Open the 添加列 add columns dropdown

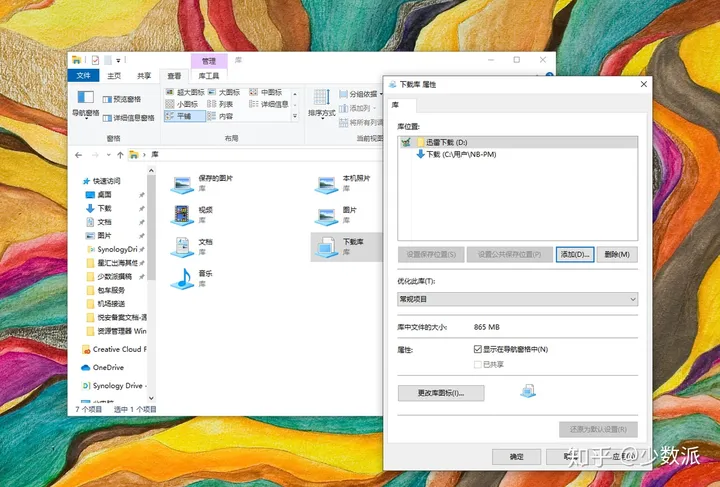tap(357, 108)
